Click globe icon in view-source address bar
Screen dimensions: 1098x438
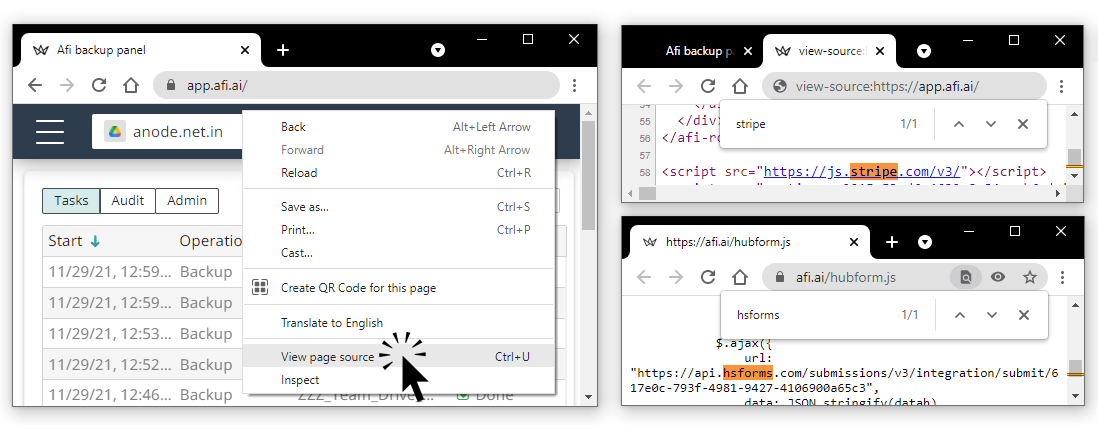[x=779, y=86]
